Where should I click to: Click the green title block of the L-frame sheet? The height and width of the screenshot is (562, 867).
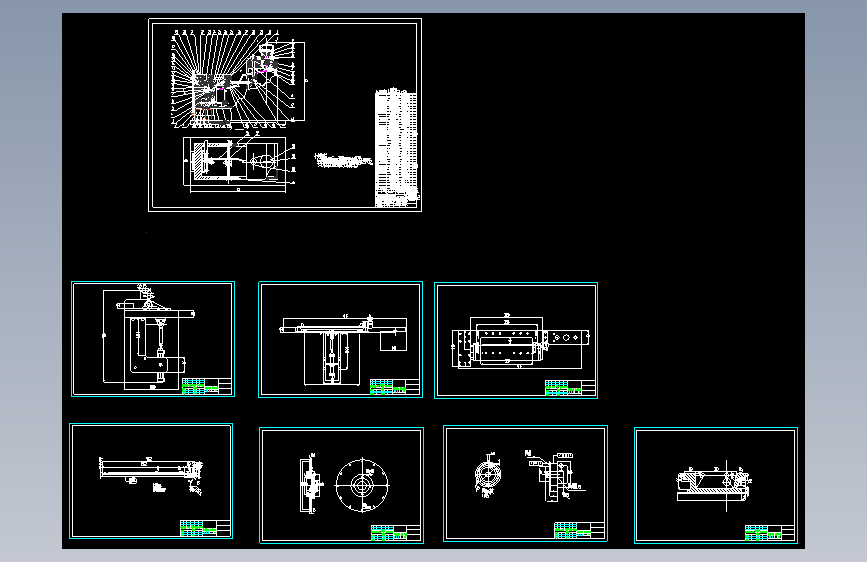tap(207, 386)
